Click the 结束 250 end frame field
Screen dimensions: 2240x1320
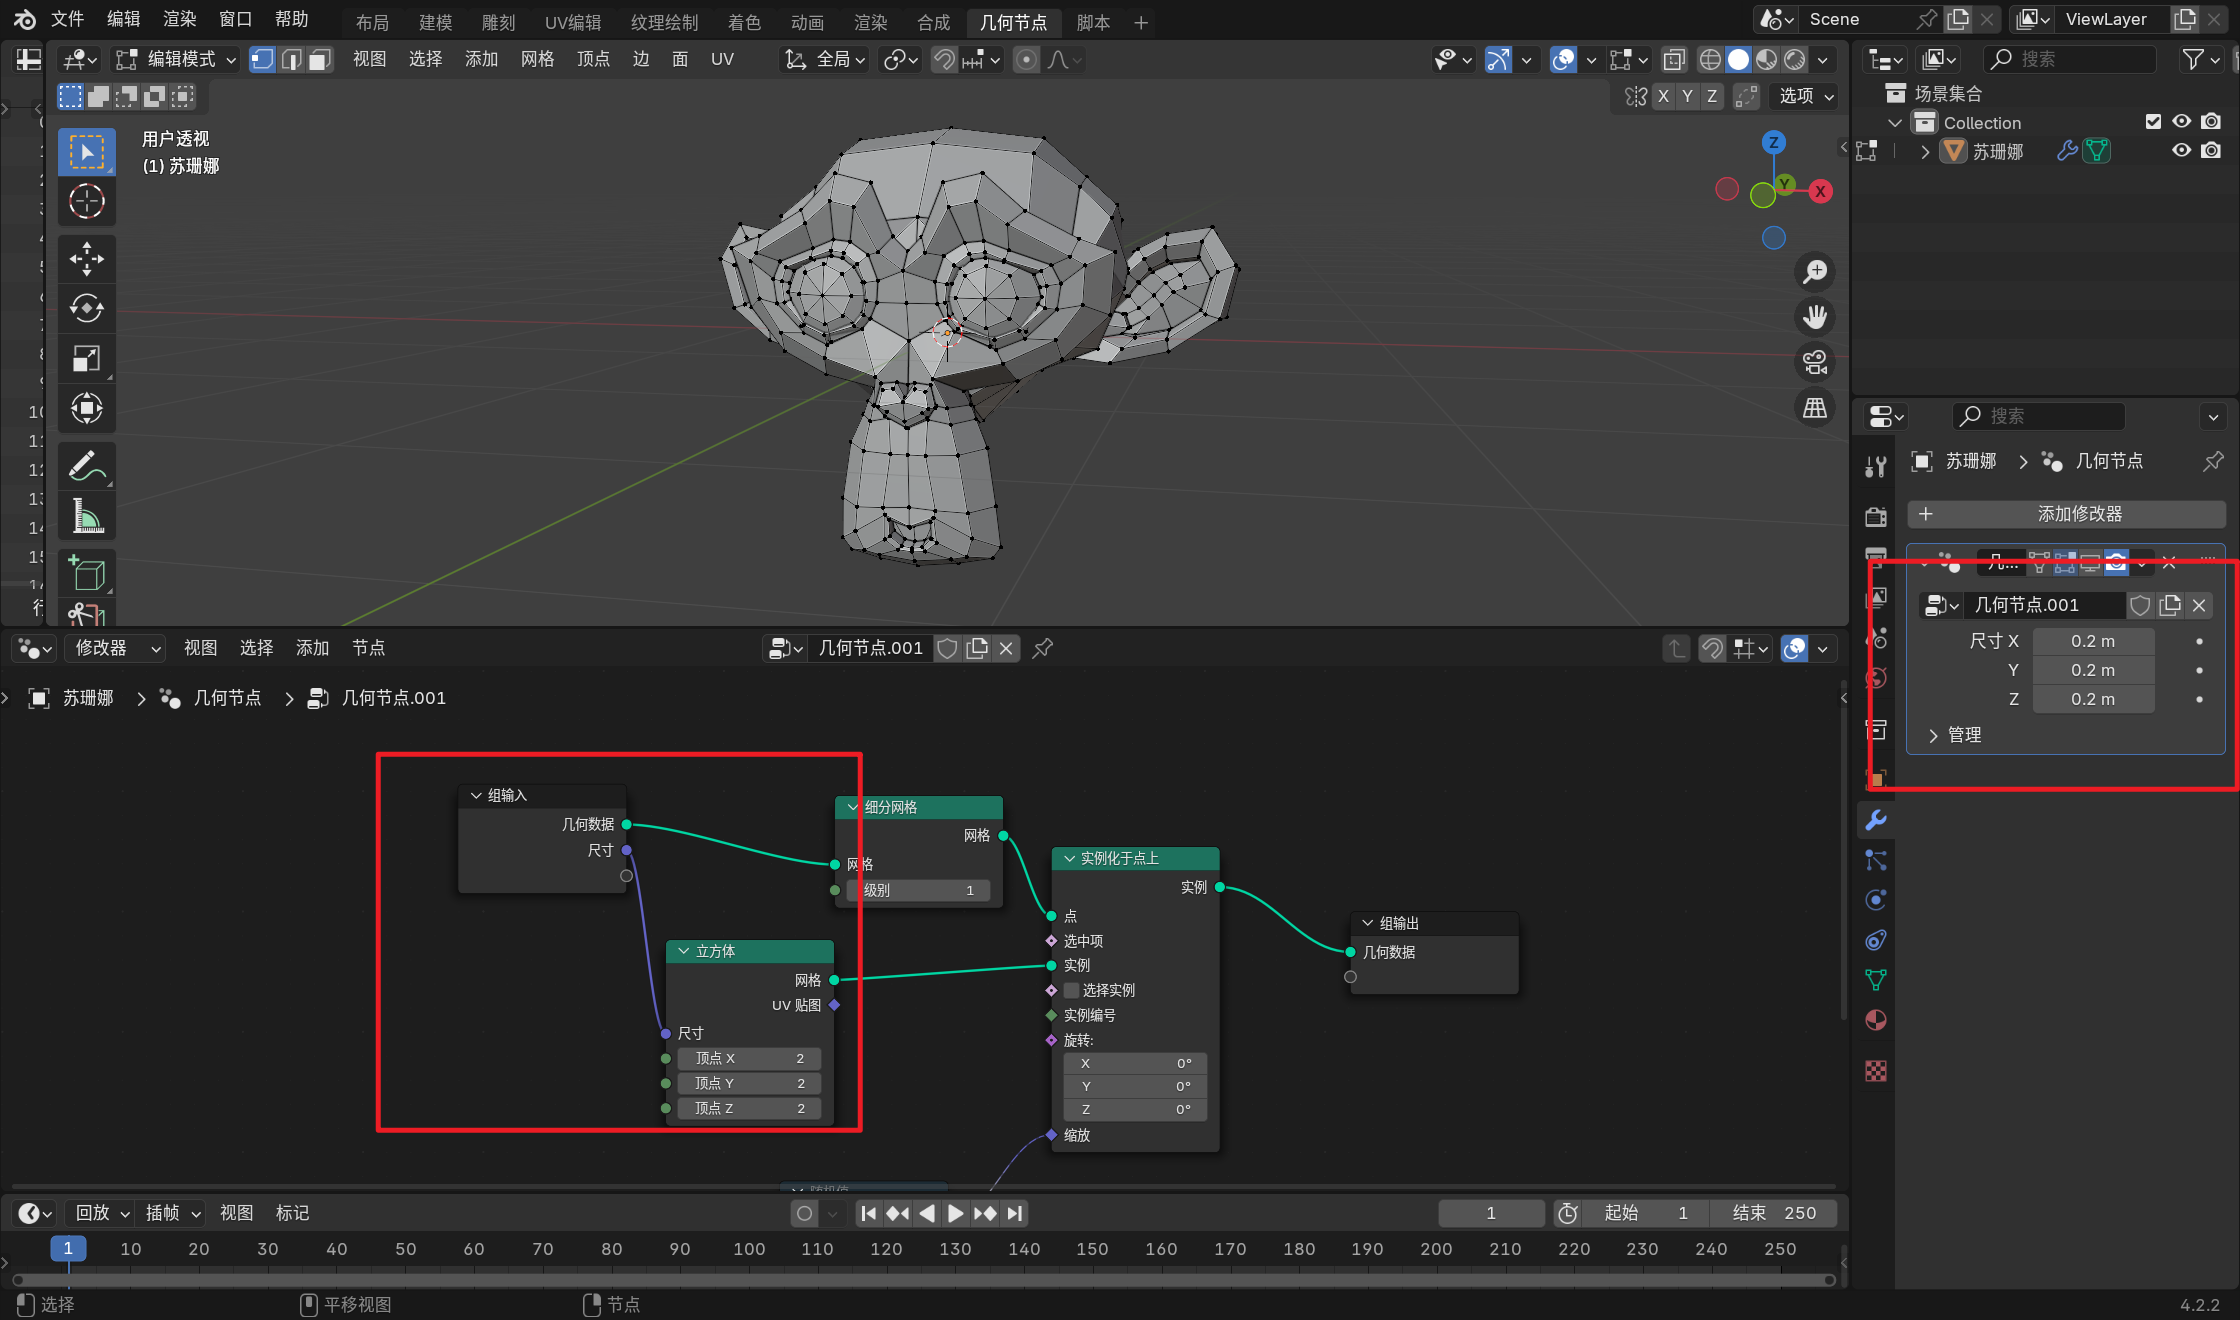(x=1773, y=1213)
